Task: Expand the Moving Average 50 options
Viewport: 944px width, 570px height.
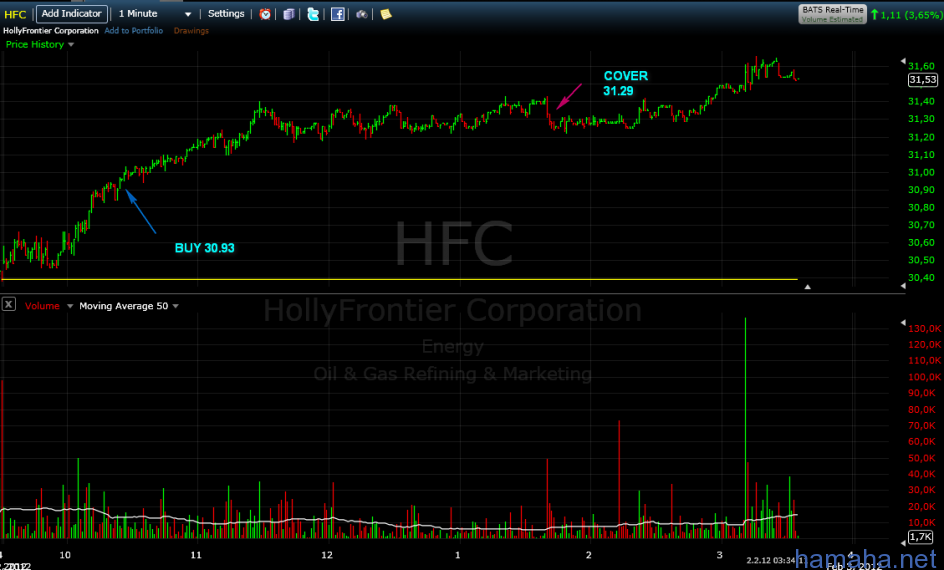Action: coord(176,306)
